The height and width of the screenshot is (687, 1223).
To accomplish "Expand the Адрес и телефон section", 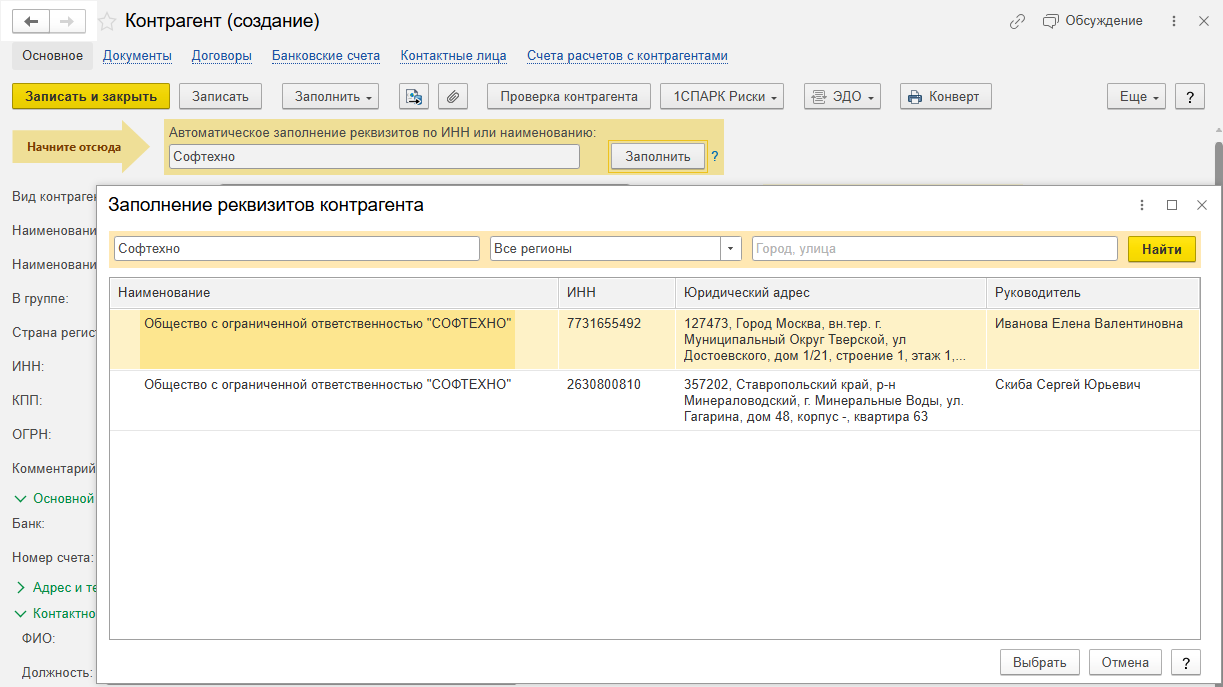I will tap(23, 588).
